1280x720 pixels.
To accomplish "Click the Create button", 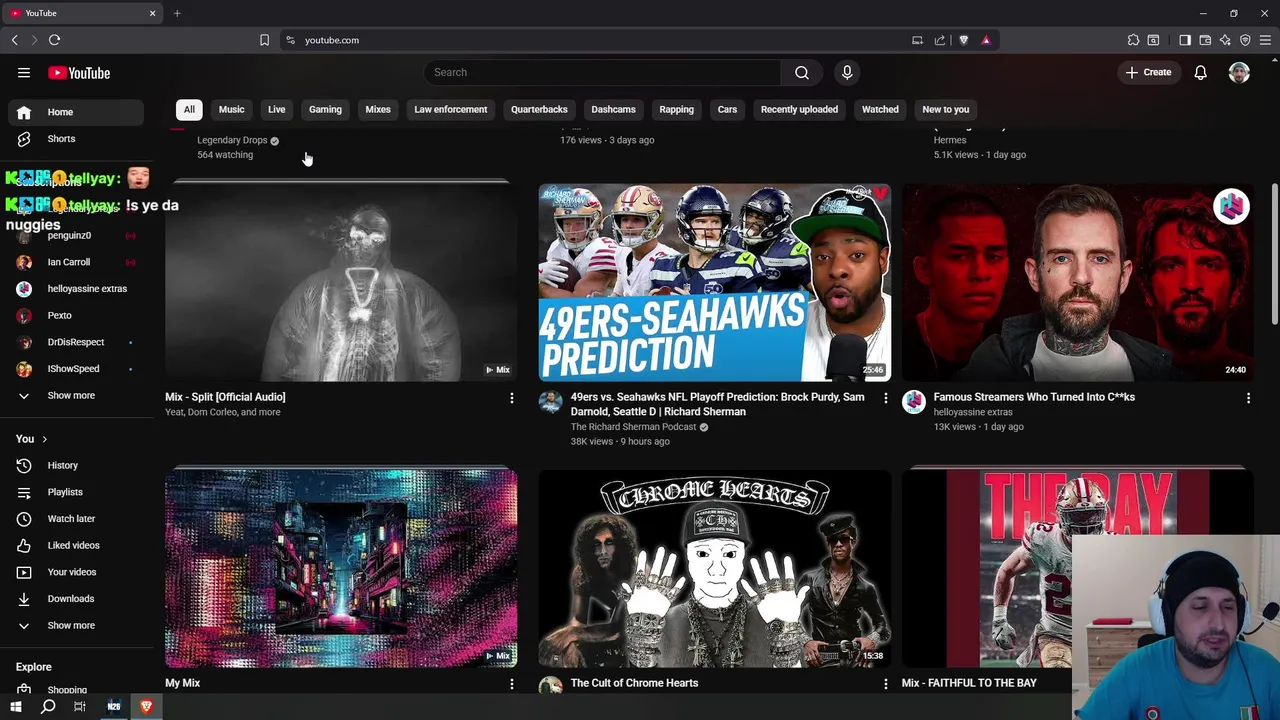I will [1148, 72].
